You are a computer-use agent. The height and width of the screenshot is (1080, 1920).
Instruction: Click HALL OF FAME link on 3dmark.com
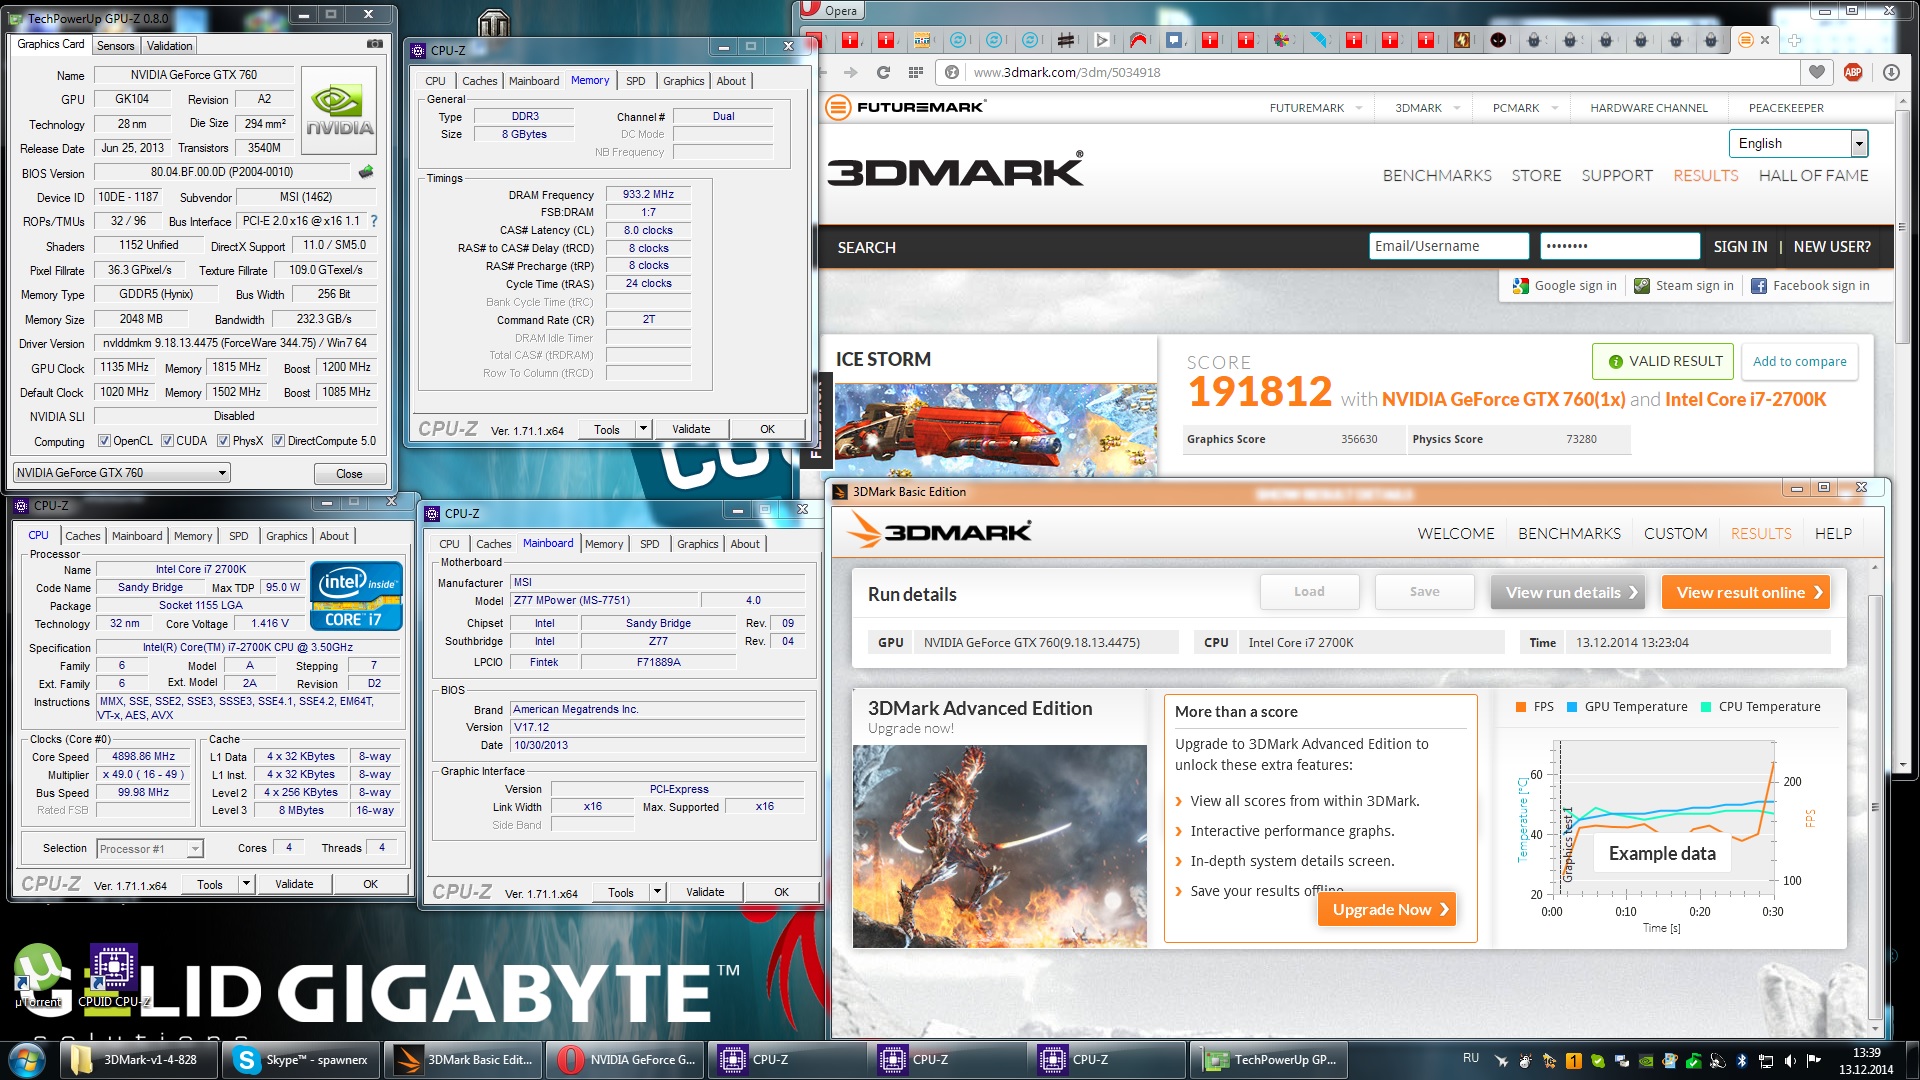(1813, 176)
